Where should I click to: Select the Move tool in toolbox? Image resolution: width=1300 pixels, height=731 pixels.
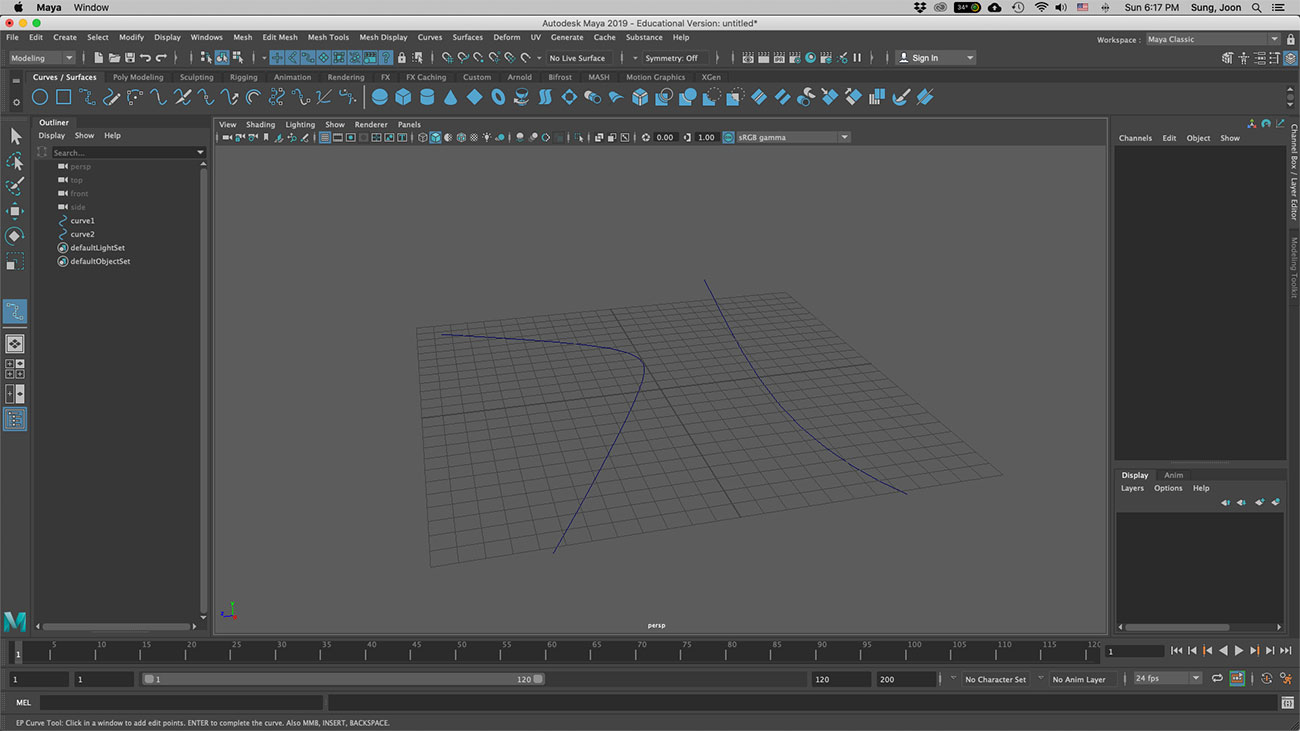(x=15, y=211)
